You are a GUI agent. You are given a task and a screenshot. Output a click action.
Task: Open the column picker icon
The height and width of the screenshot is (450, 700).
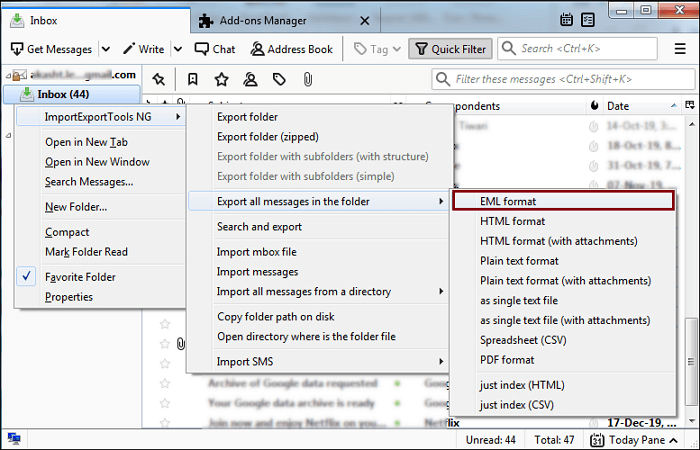(x=690, y=105)
